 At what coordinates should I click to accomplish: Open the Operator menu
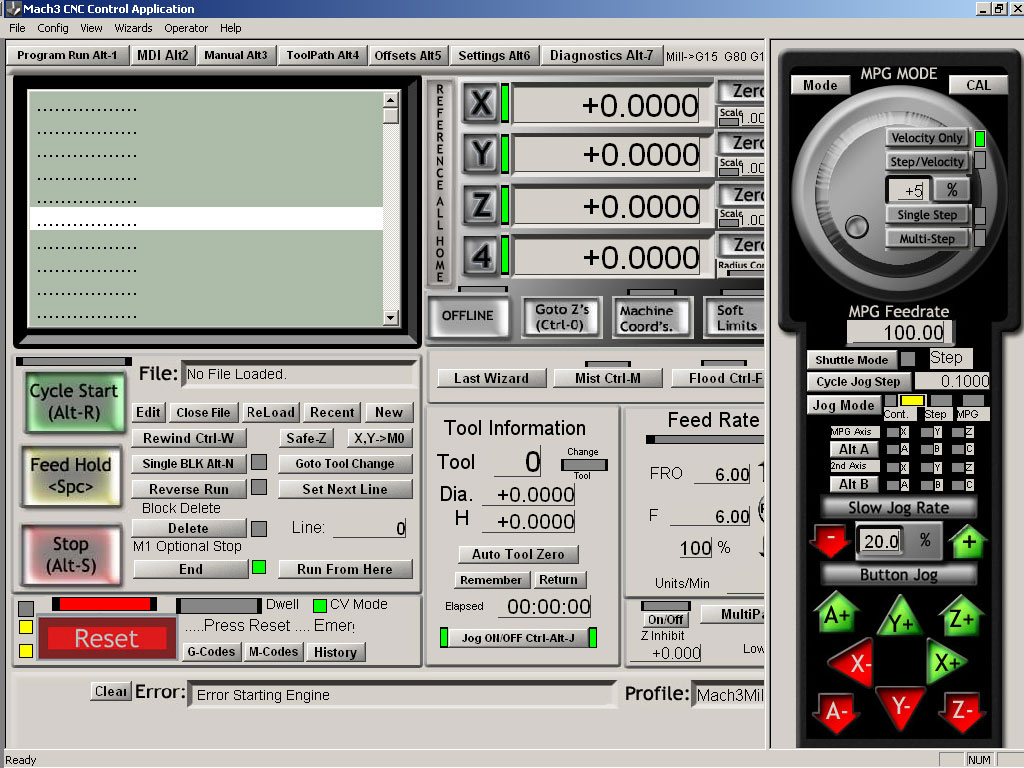tap(186, 28)
